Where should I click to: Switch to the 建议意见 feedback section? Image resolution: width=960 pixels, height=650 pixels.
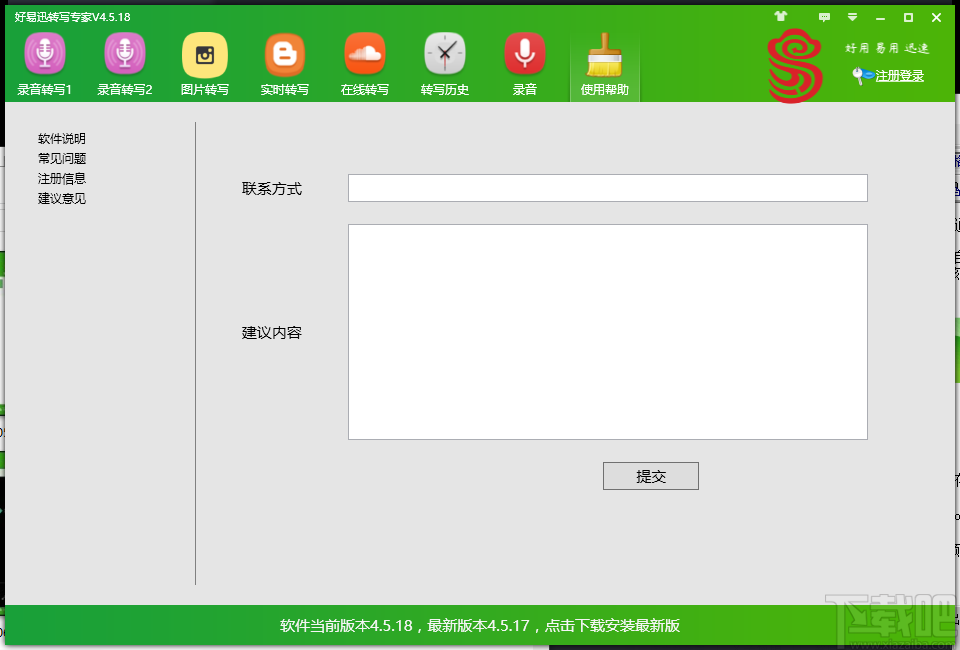61,198
